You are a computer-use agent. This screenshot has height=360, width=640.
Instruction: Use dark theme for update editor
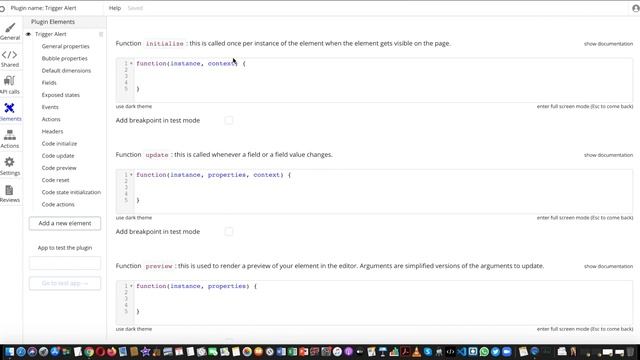point(133,218)
